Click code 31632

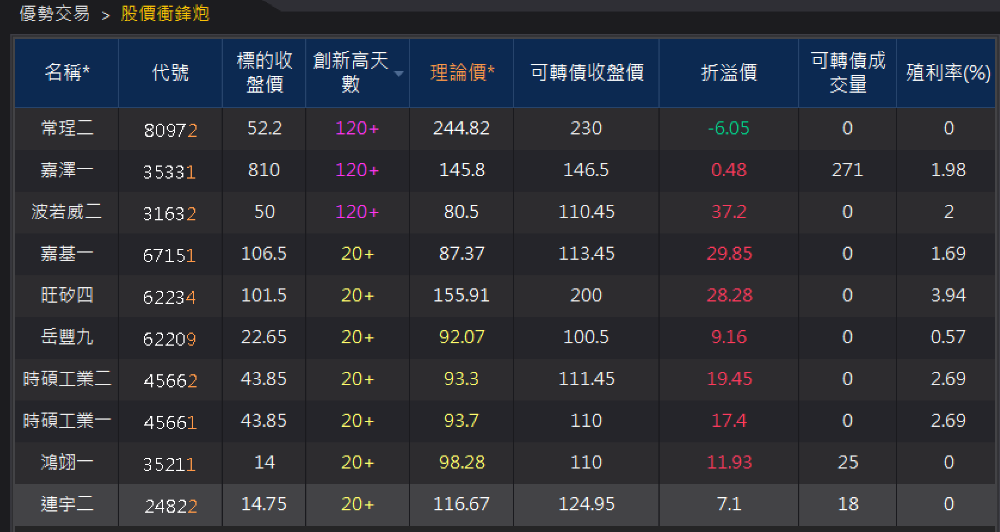170,214
